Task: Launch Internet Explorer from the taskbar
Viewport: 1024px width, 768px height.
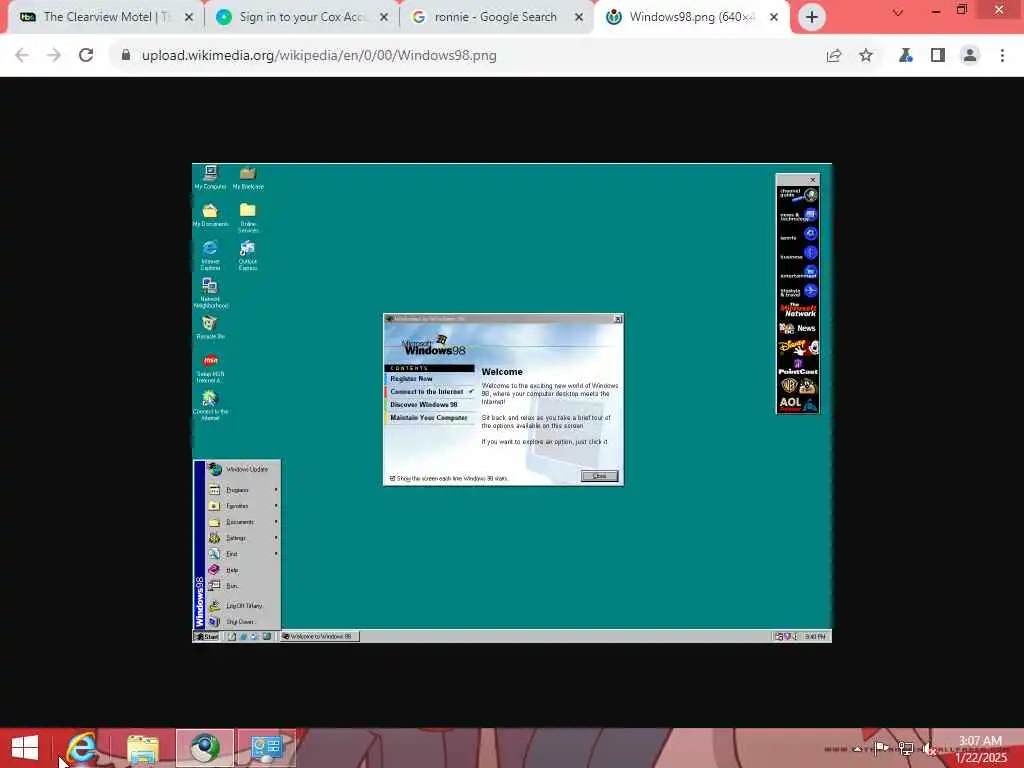Action: click(x=82, y=748)
